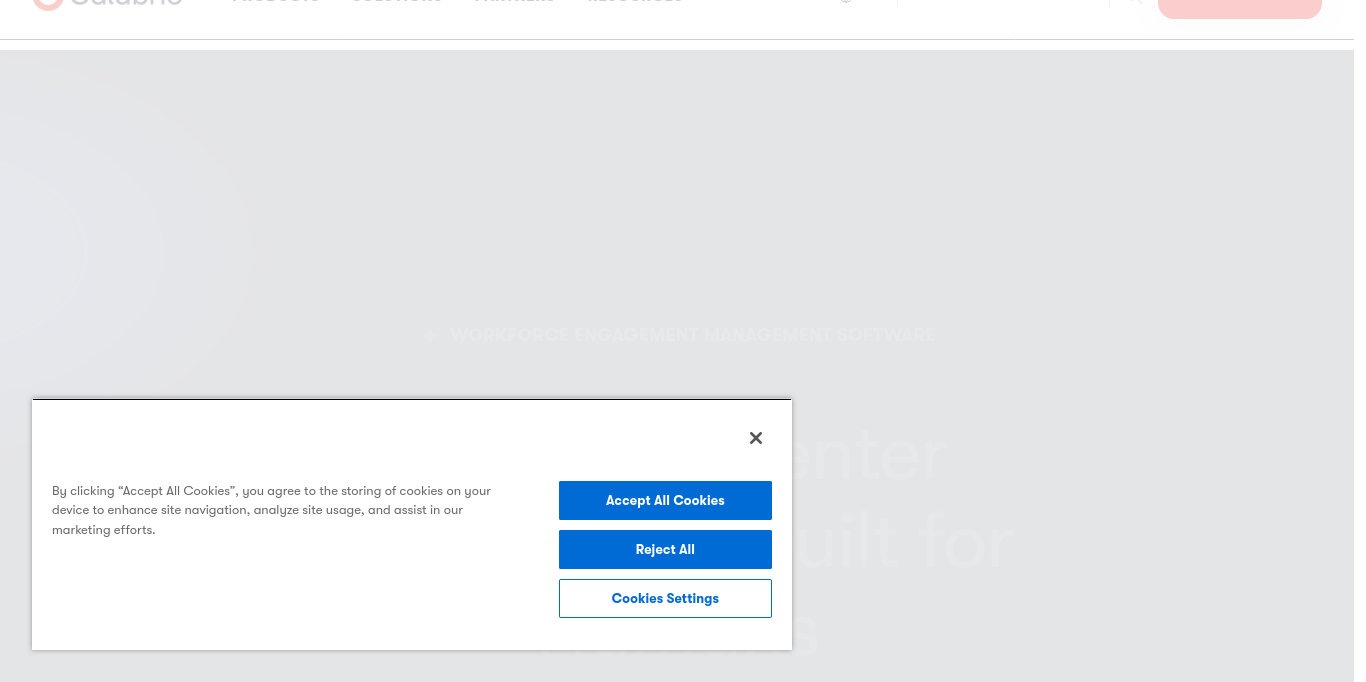The width and height of the screenshot is (1366, 682).
Task: Click the sparkle icon before Workforce Engagement
Action: (x=430, y=335)
